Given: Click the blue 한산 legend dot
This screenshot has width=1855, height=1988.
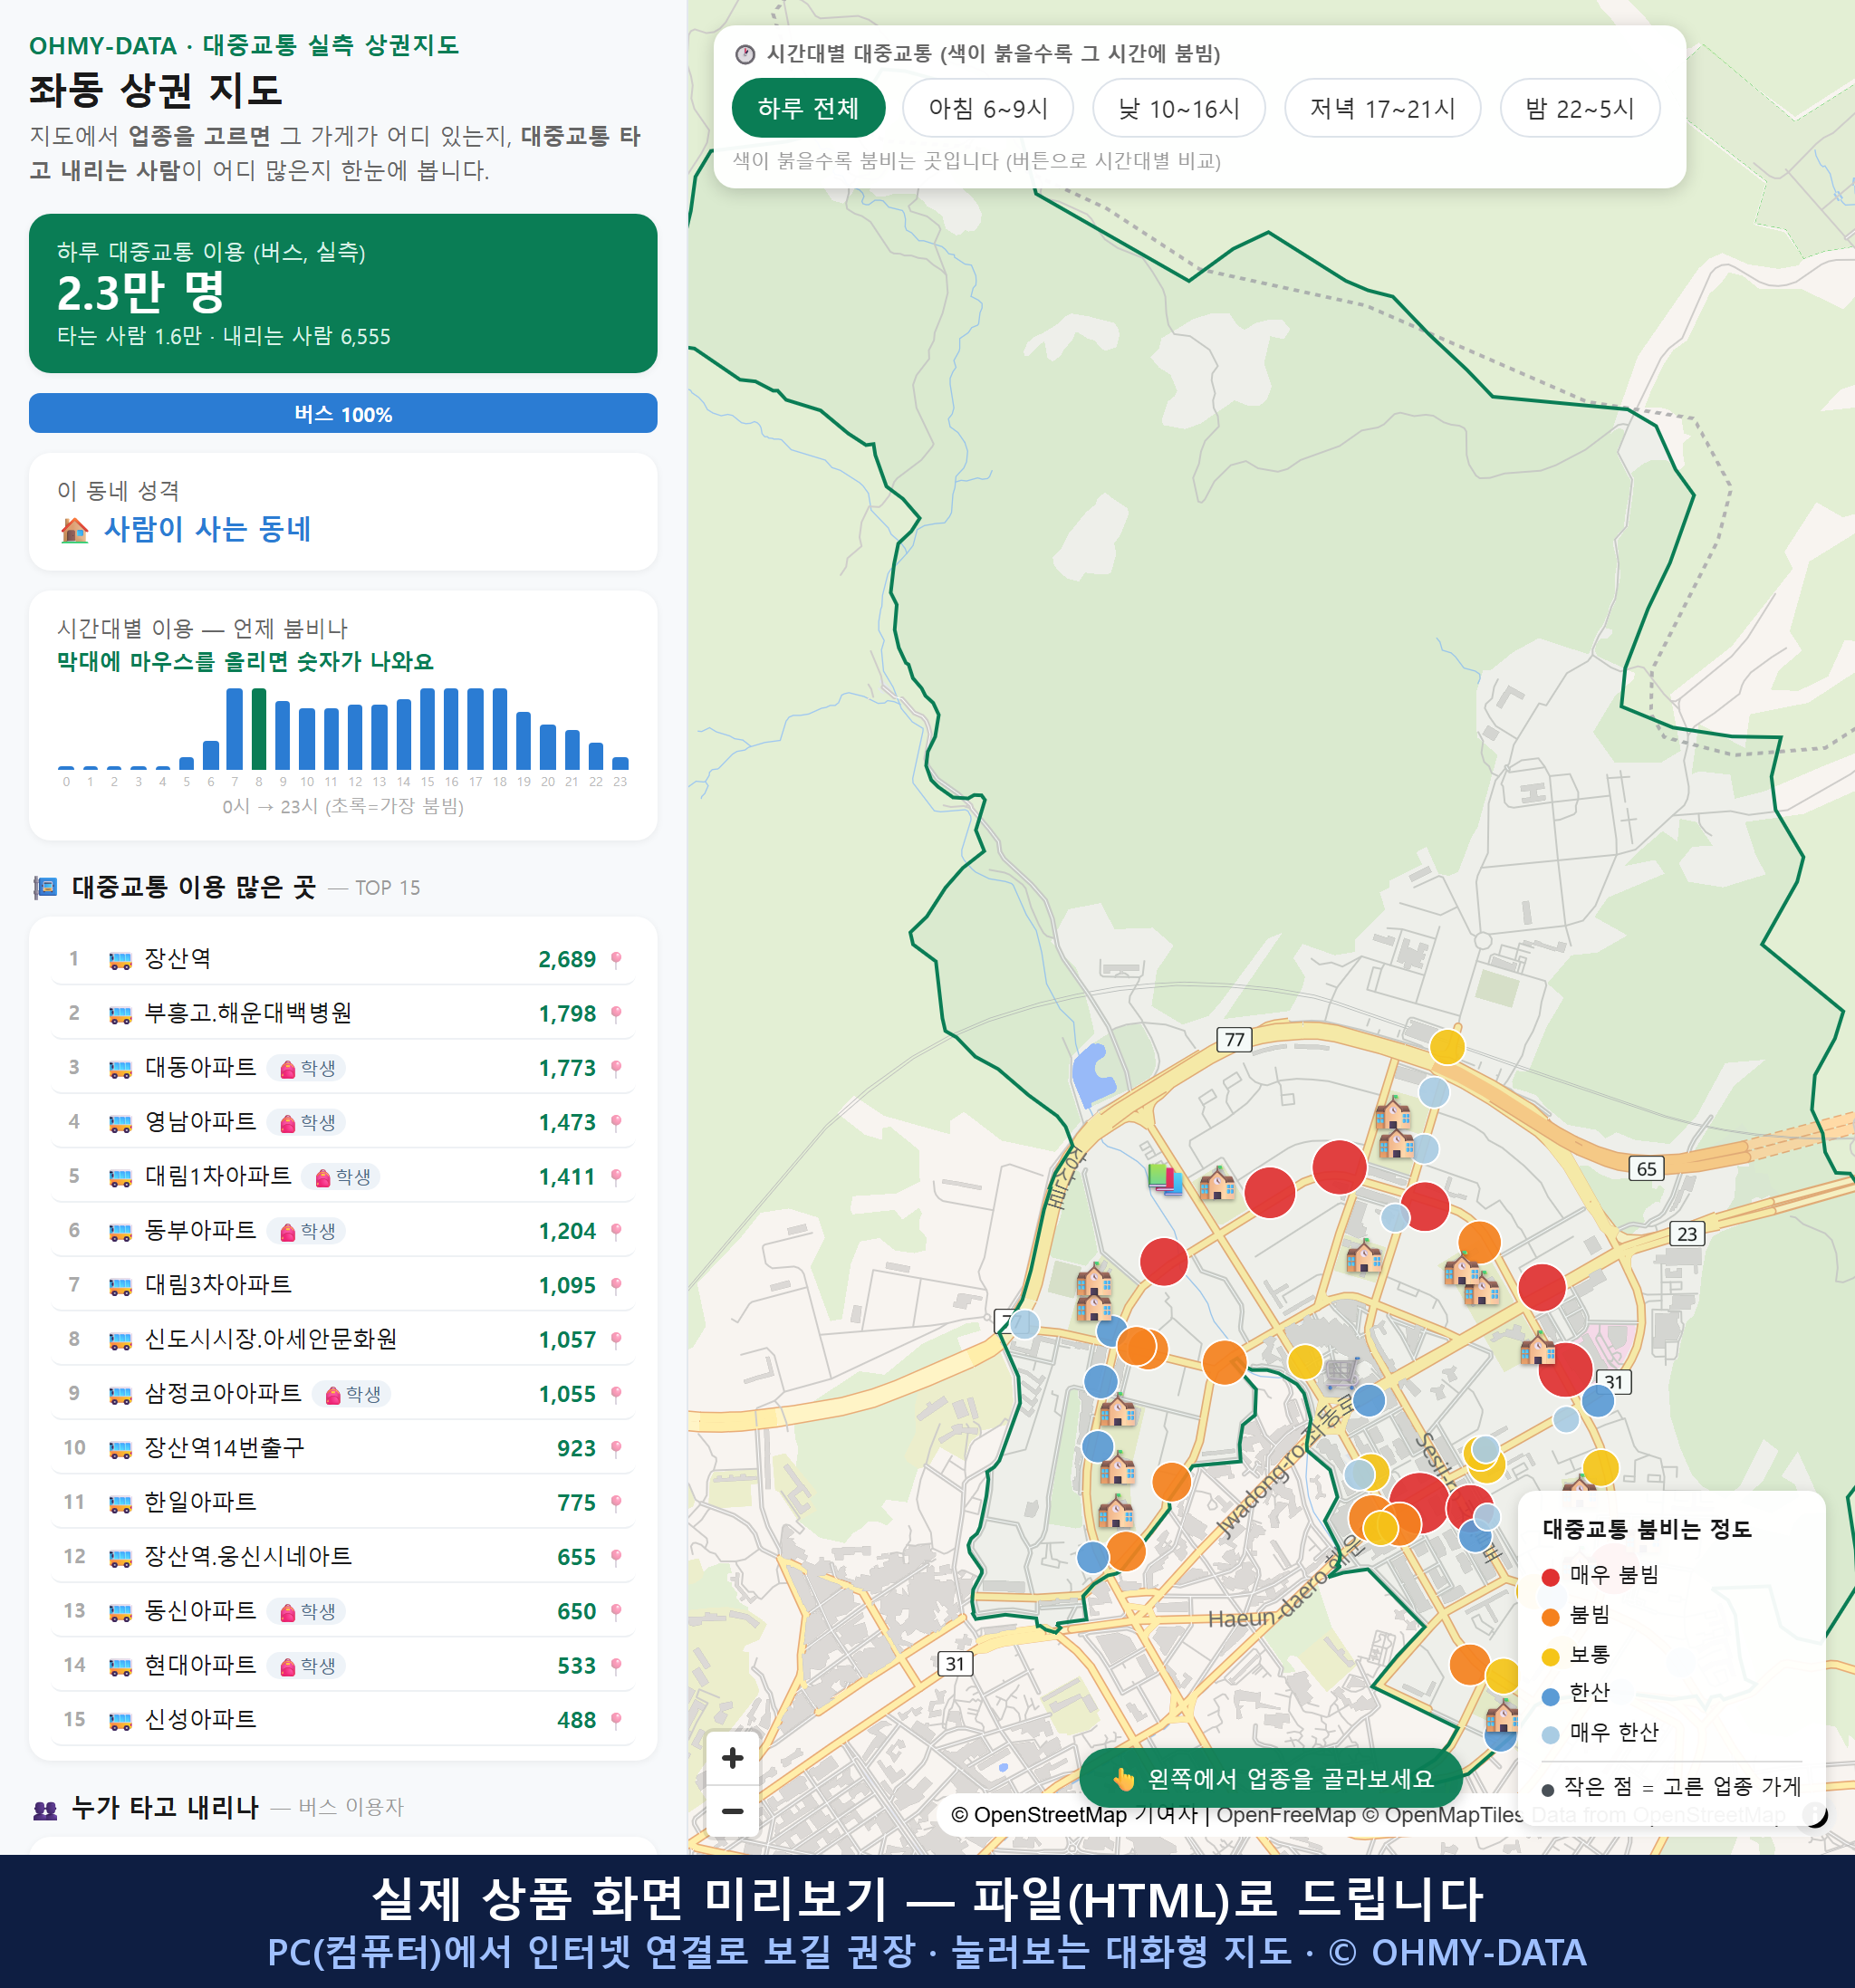Looking at the screenshot, I should 1550,1696.
